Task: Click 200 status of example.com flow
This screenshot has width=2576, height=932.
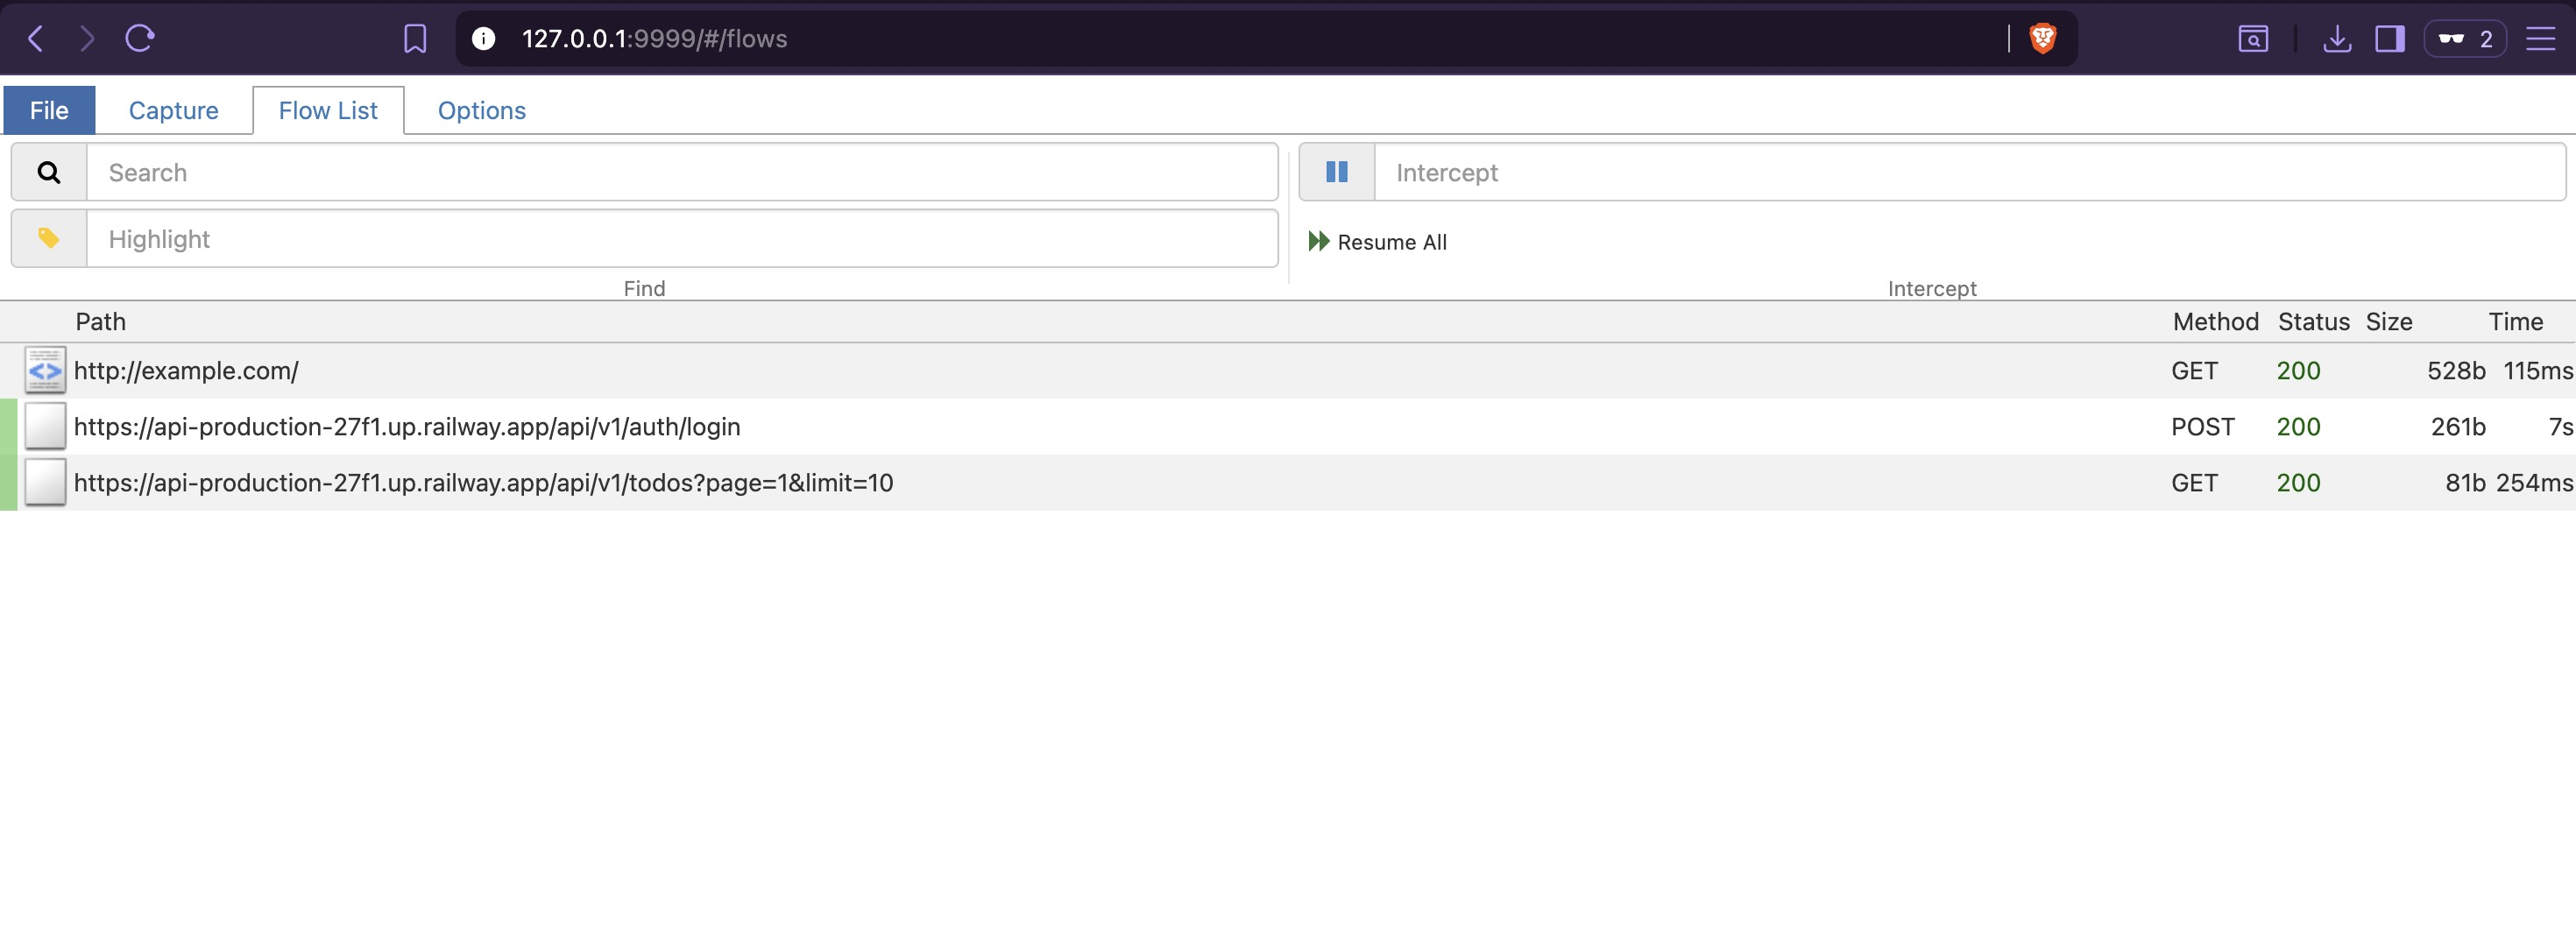Action: coord(2298,370)
